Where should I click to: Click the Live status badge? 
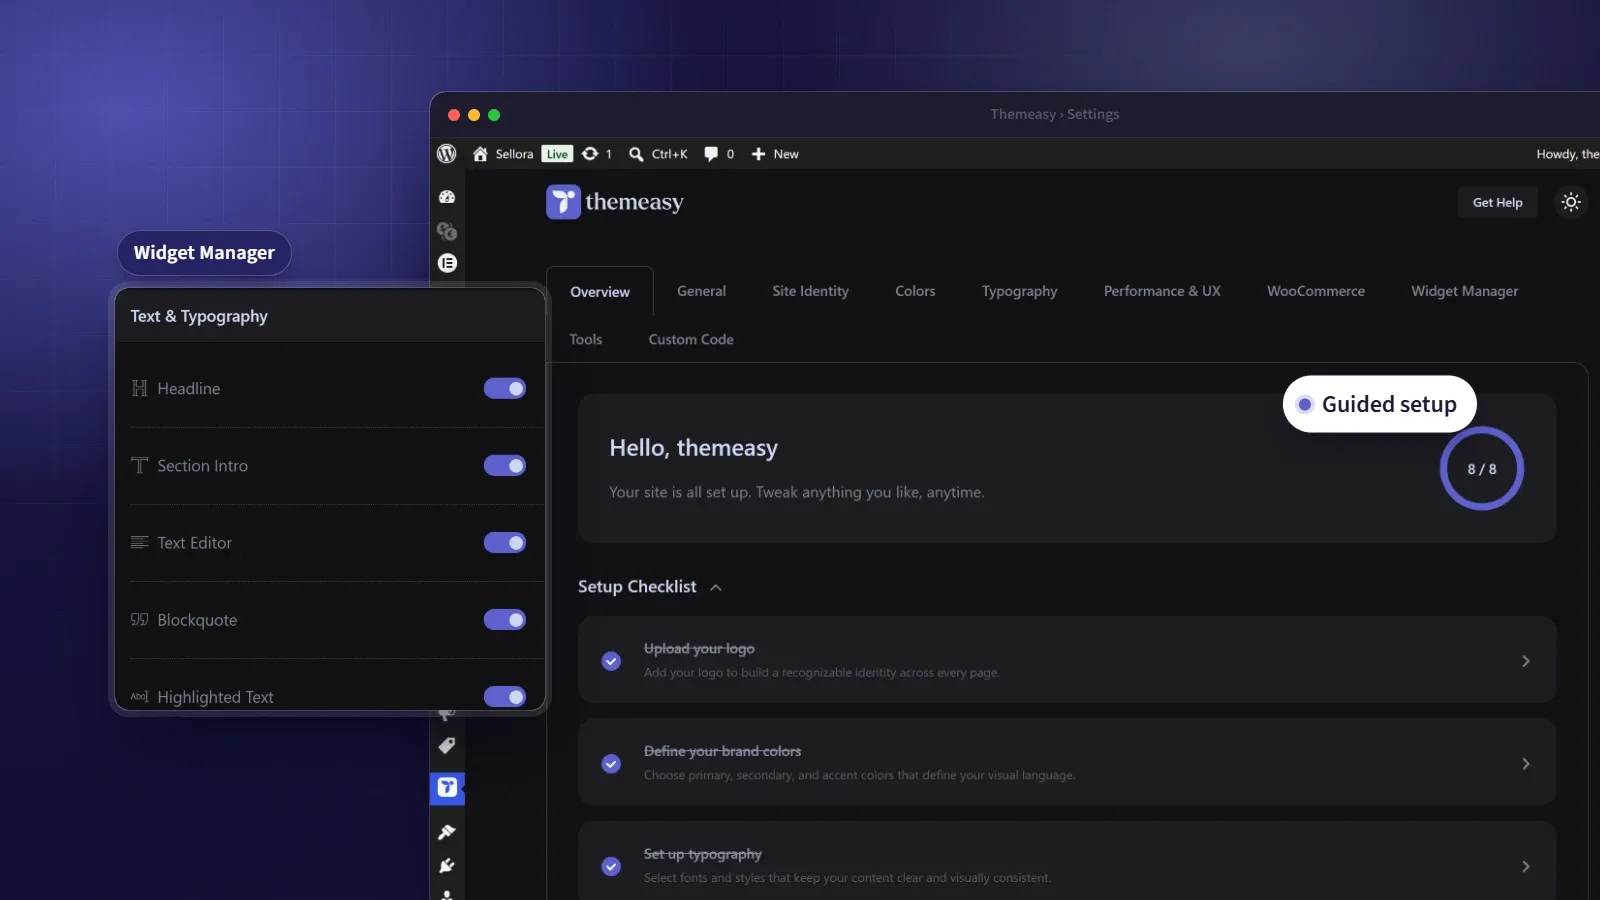pyautogui.click(x=557, y=154)
